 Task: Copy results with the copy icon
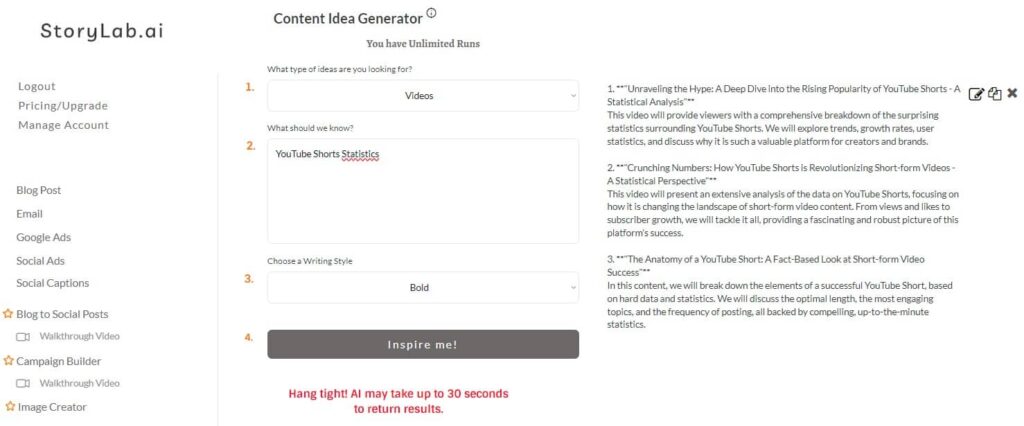pyautogui.click(x=994, y=93)
